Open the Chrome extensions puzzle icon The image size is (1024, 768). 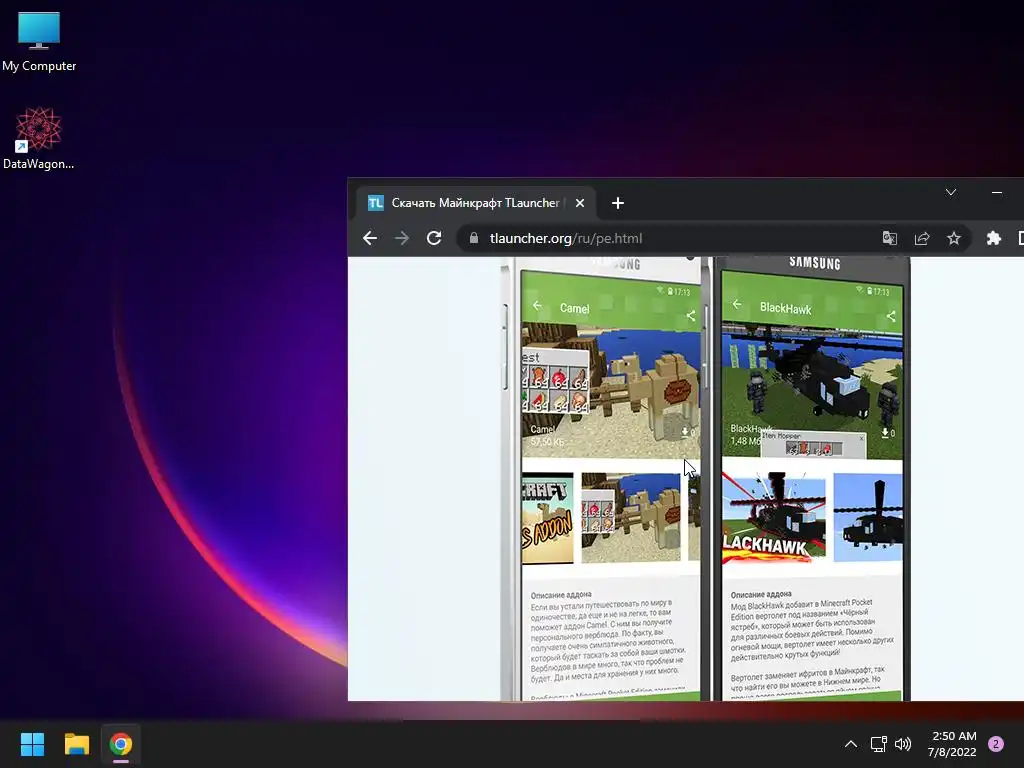tap(993, 238)
